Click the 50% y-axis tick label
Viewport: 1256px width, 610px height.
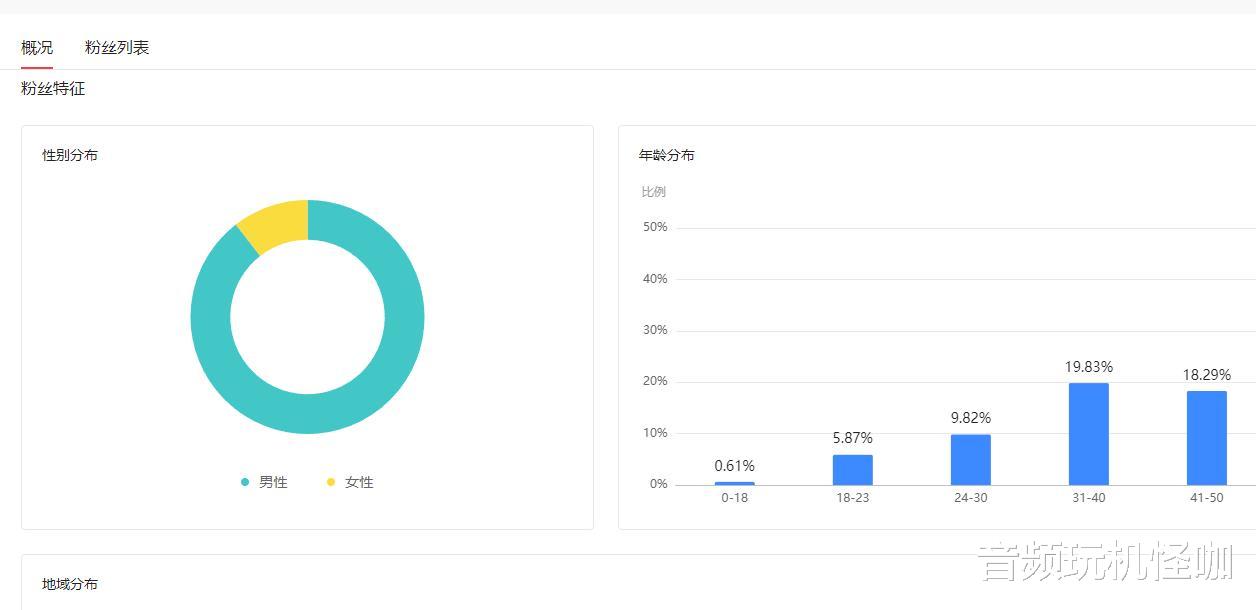tap(655, 227)
